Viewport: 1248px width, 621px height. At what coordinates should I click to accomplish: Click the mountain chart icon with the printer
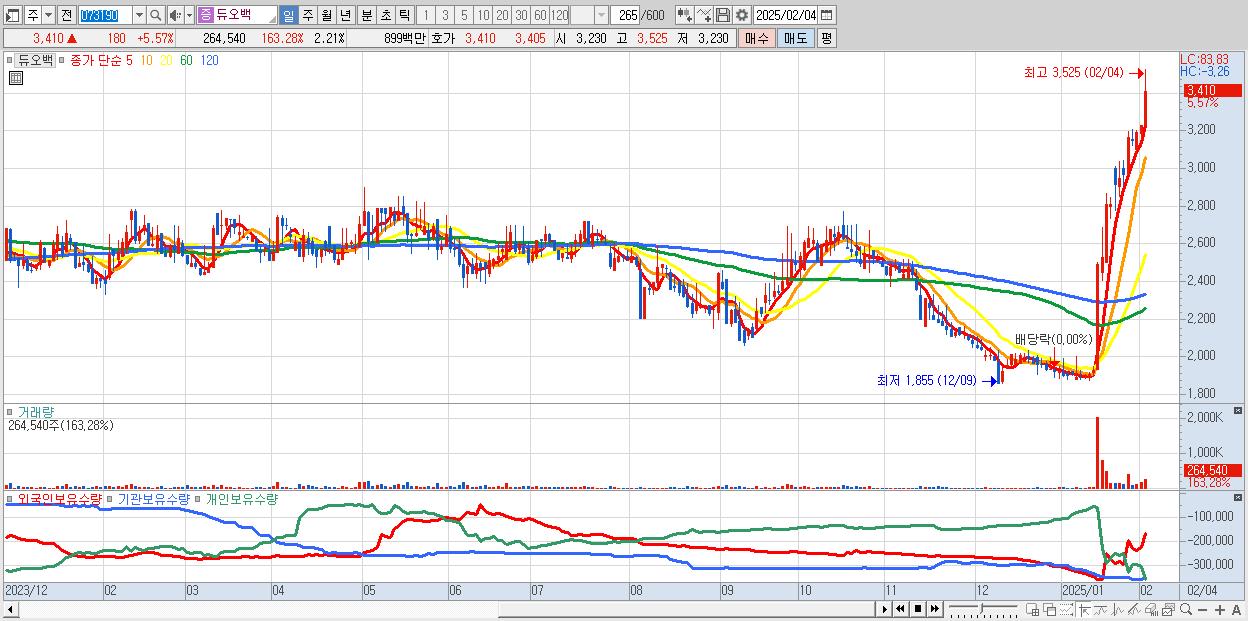[1151, 609]
